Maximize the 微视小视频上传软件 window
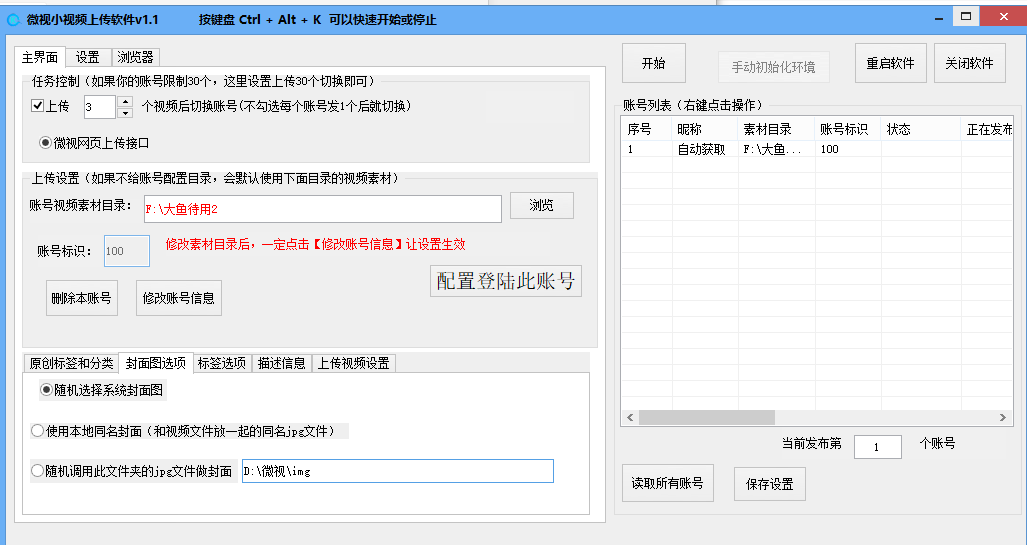Screen dimensions: 1027x545 [966, 16]
